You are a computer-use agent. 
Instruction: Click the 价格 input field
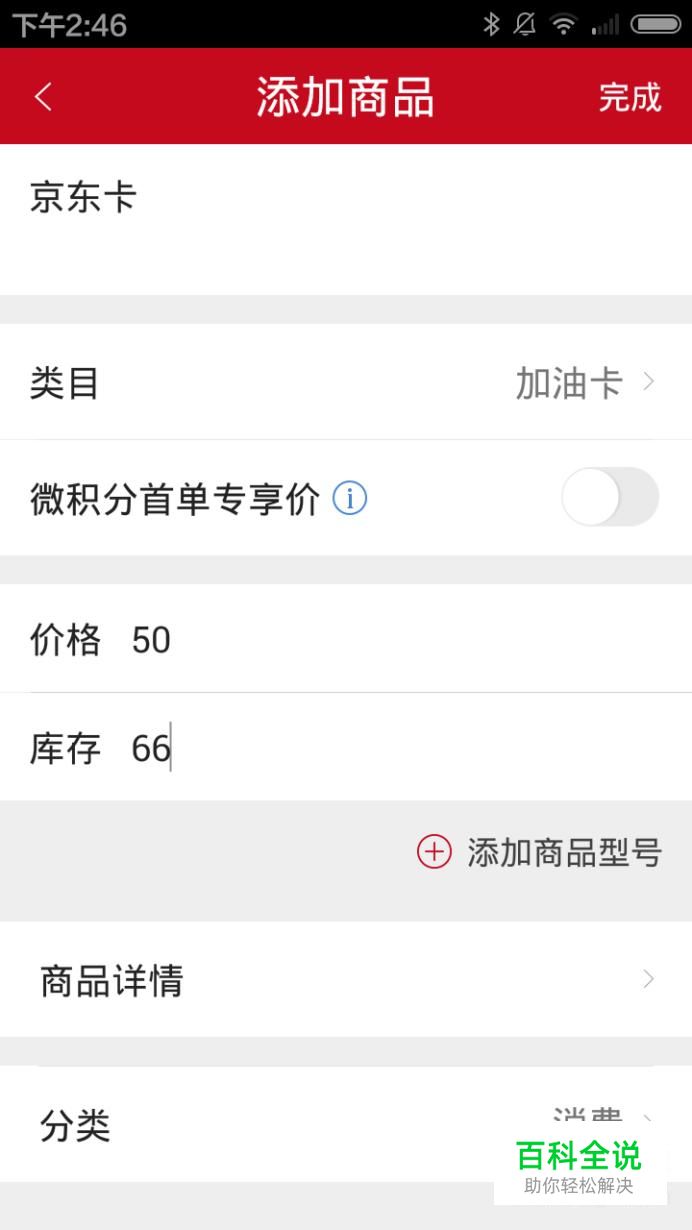pyautogui.click(x=400, y=639)
